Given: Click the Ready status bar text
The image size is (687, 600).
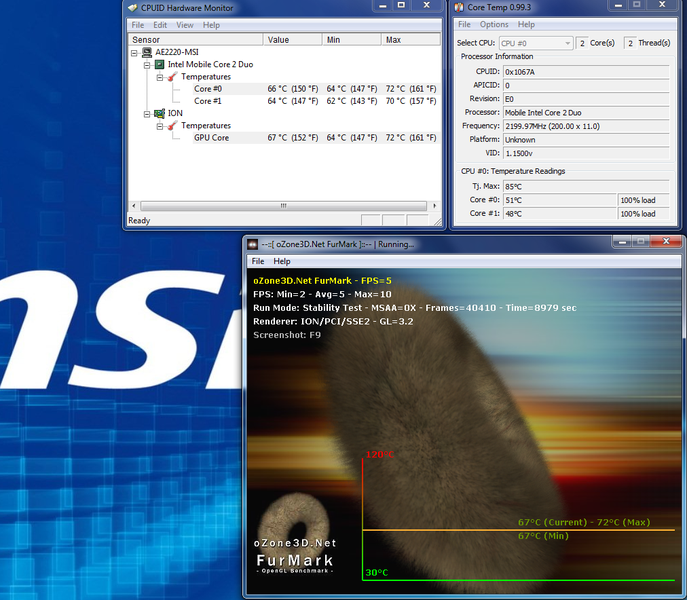Looking at the screenshot, I should (139, 220).
